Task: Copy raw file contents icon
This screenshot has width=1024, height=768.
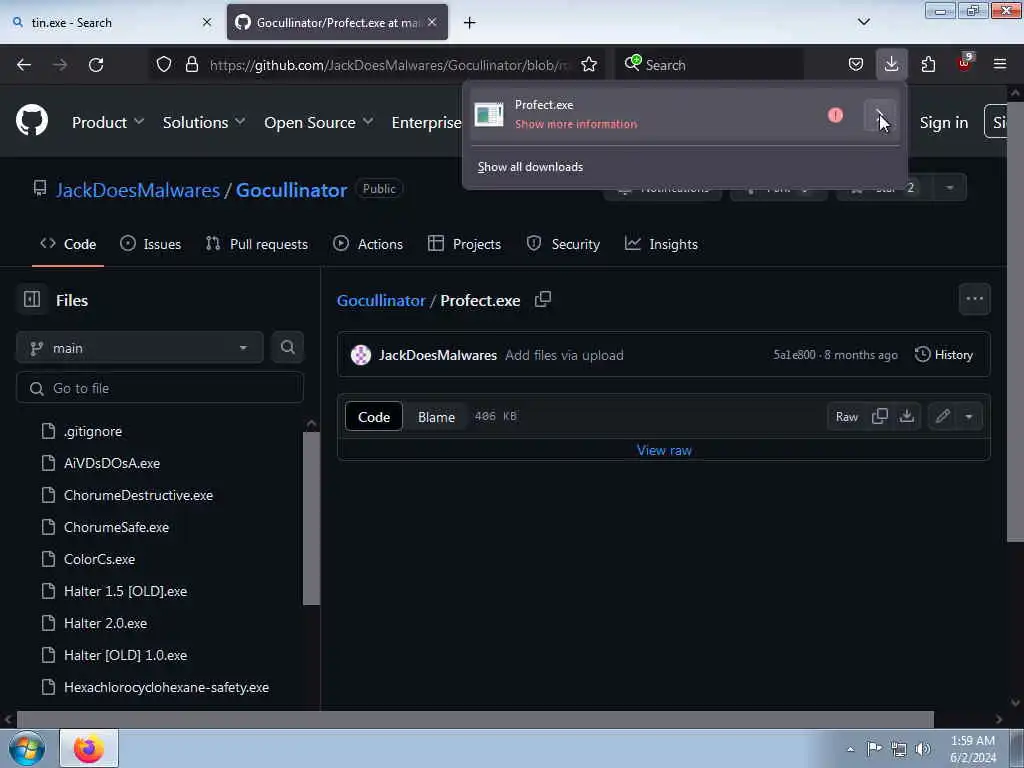Action: 880,417
